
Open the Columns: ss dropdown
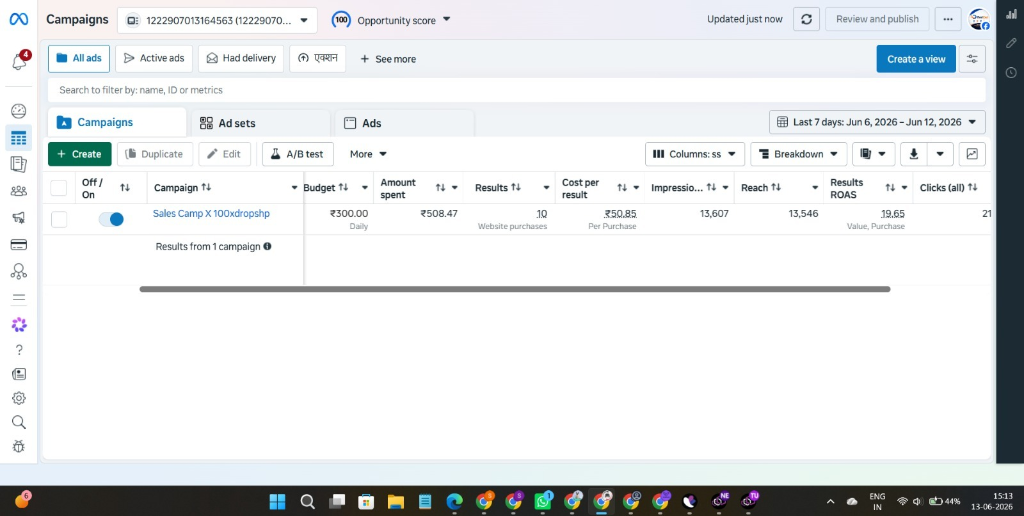pos(695,154)
